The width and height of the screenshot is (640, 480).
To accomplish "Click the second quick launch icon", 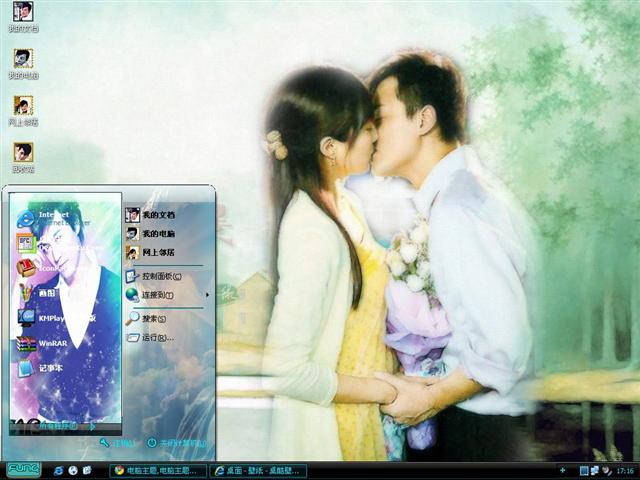I will [x=73, y=471].
